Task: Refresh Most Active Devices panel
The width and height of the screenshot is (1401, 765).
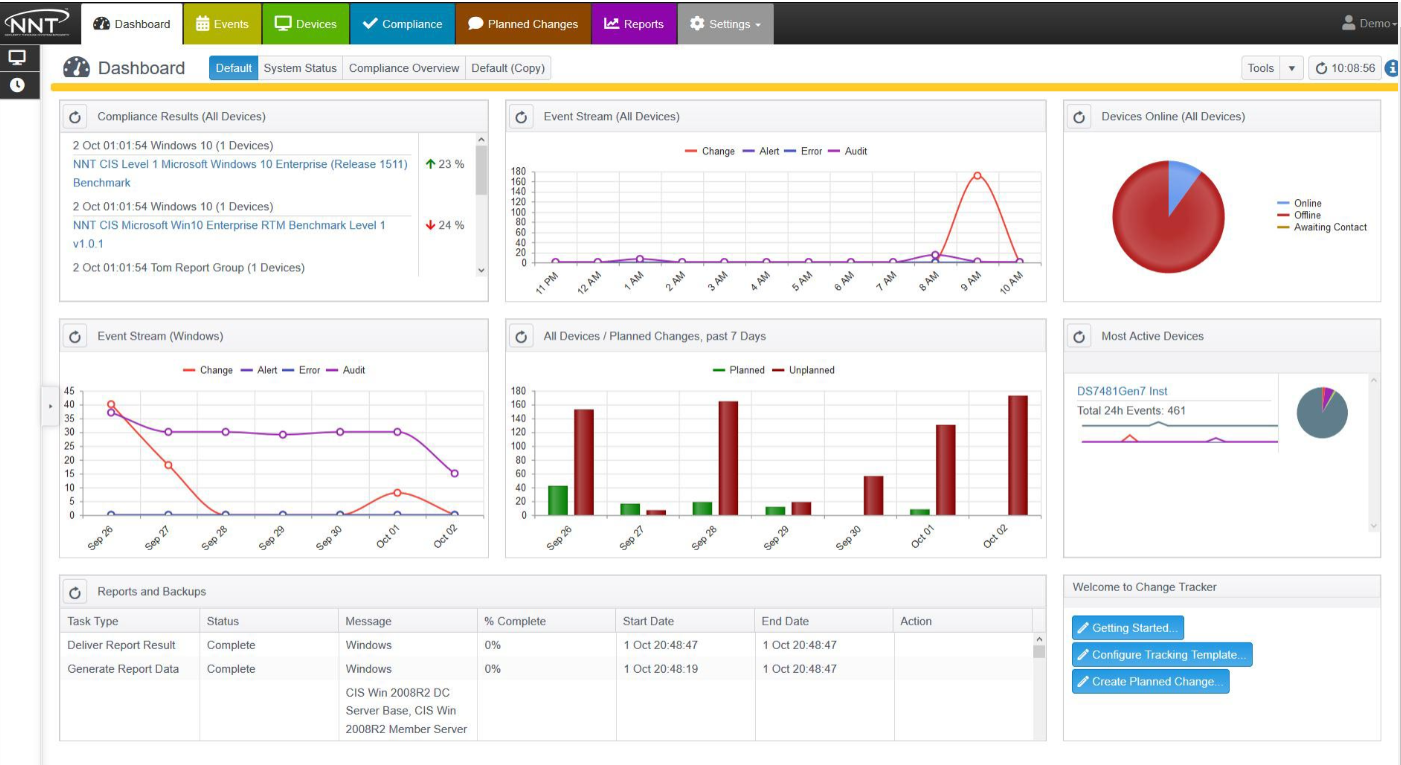Action: (x=1079, y=337)
